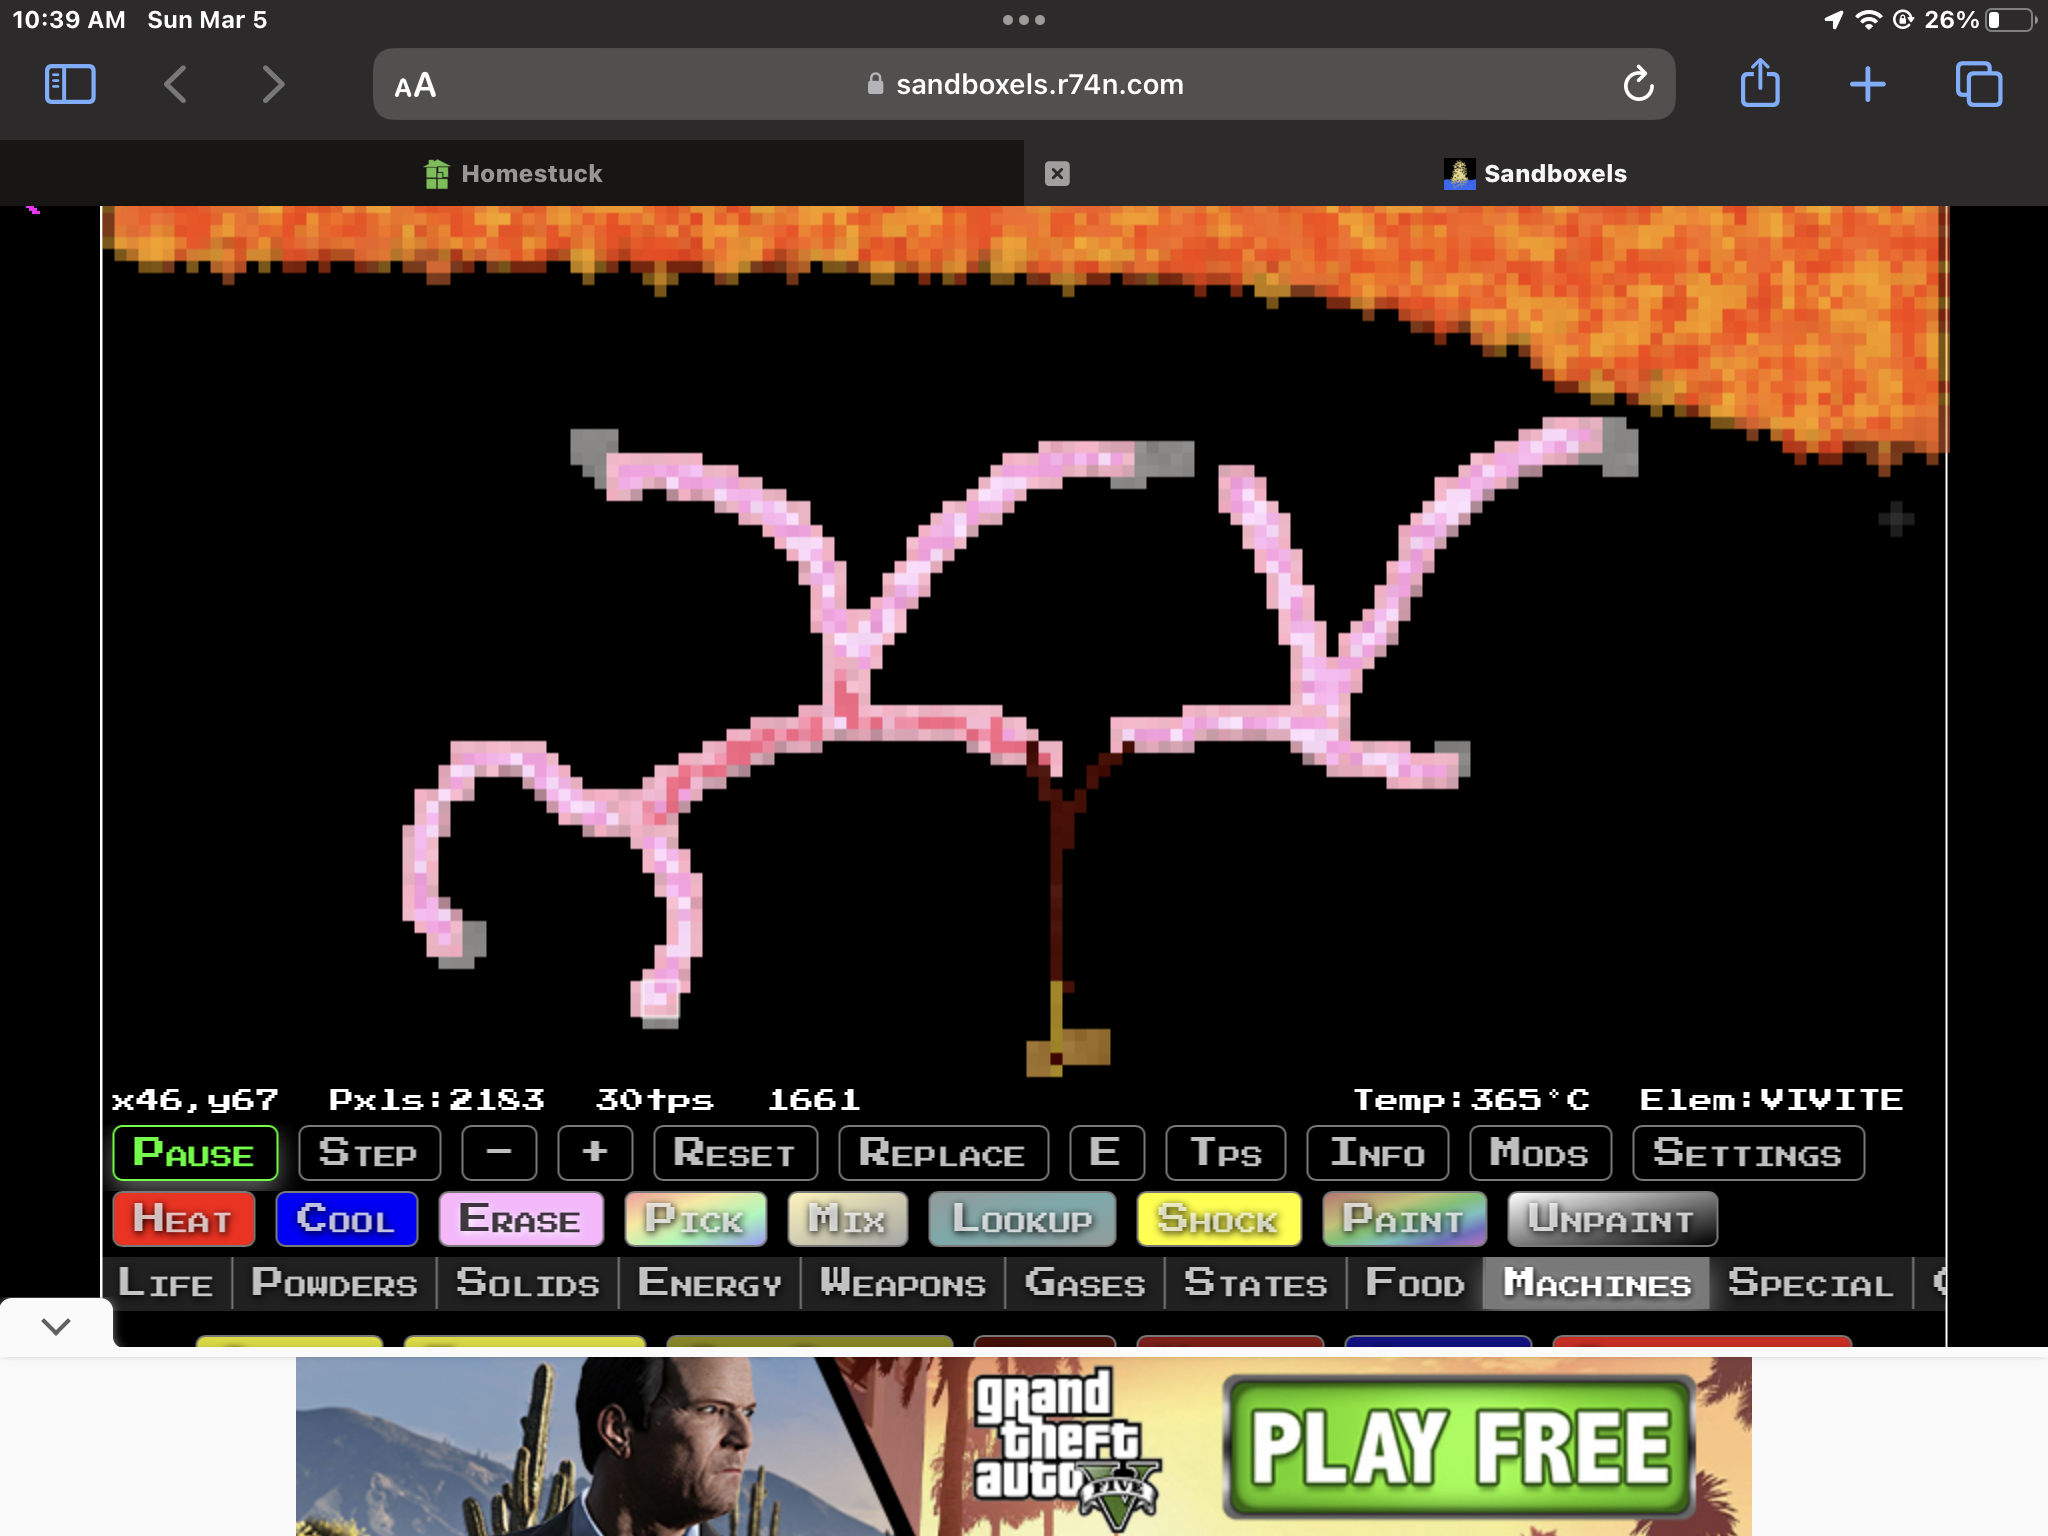The image size is (2048, 1536).
Task: Open a new tab with the plus icon
Action: pos(1867,84)
